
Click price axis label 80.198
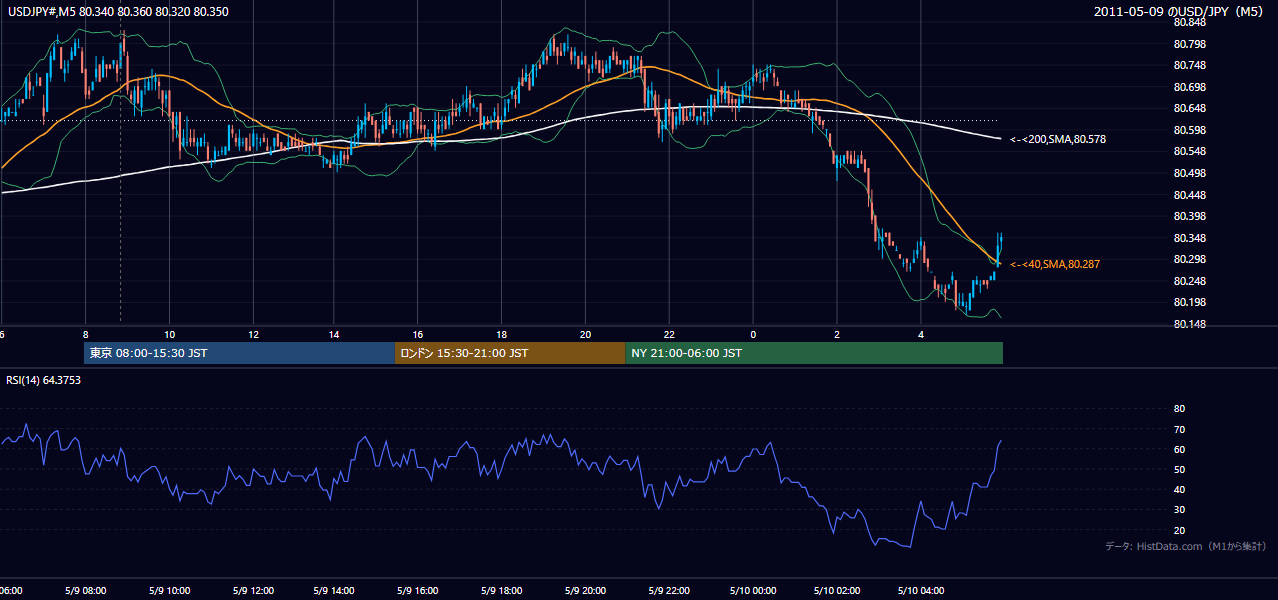pyautogui.click(x=1189, y=302)
